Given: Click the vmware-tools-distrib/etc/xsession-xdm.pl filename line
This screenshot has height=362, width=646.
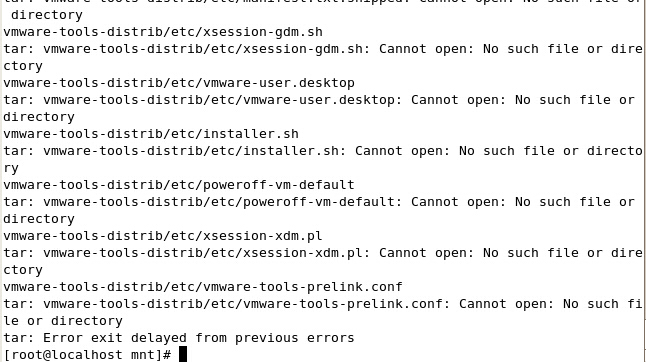Looking at the screenshot, I should click(163, 236).
